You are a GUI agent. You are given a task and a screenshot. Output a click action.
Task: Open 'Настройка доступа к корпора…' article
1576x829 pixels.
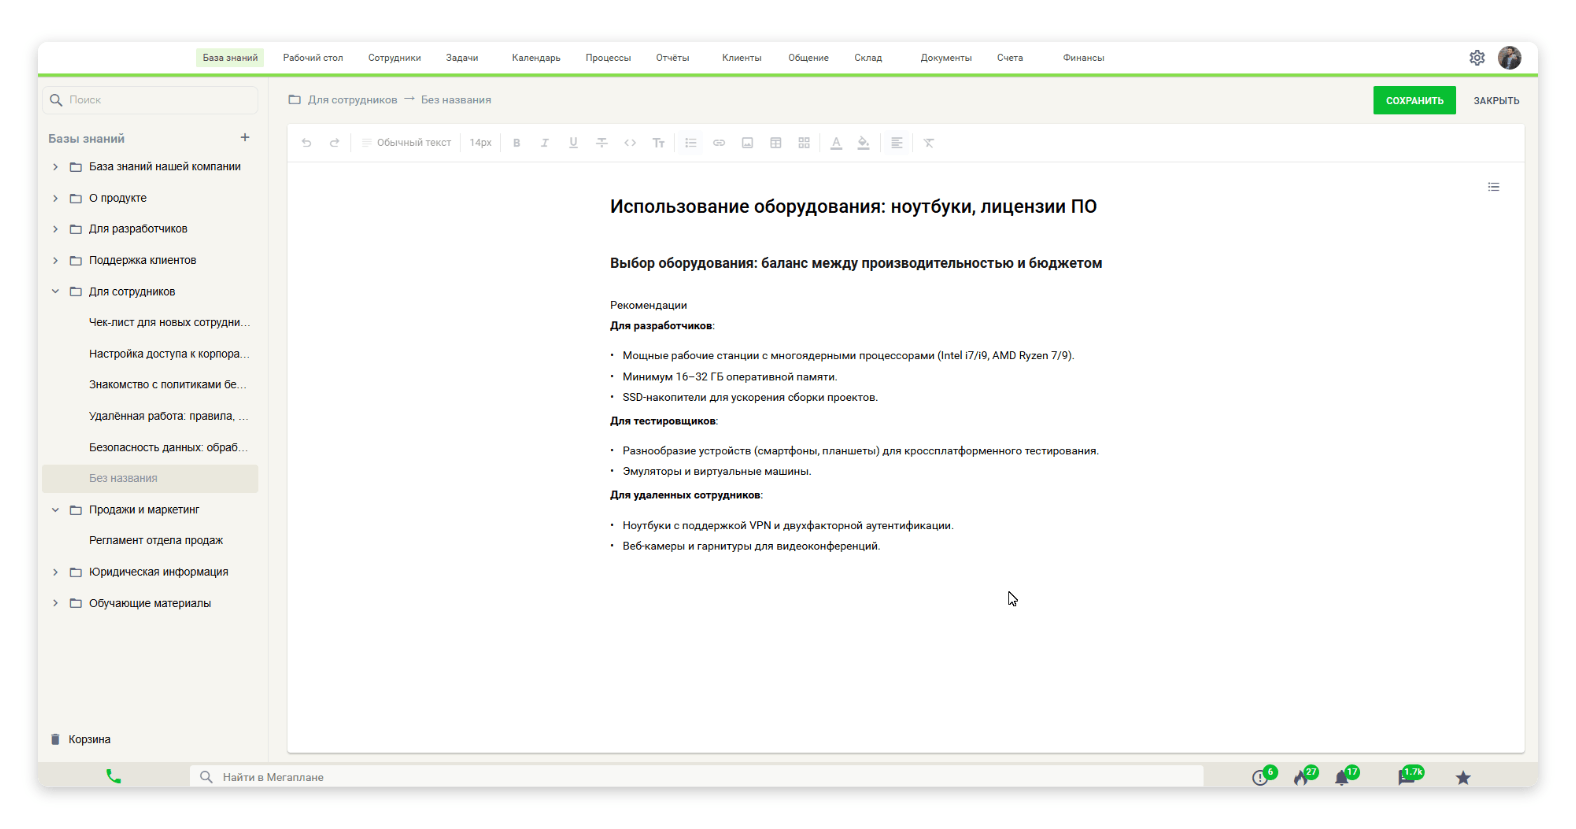pyautogui.click(x=169, y=354)
